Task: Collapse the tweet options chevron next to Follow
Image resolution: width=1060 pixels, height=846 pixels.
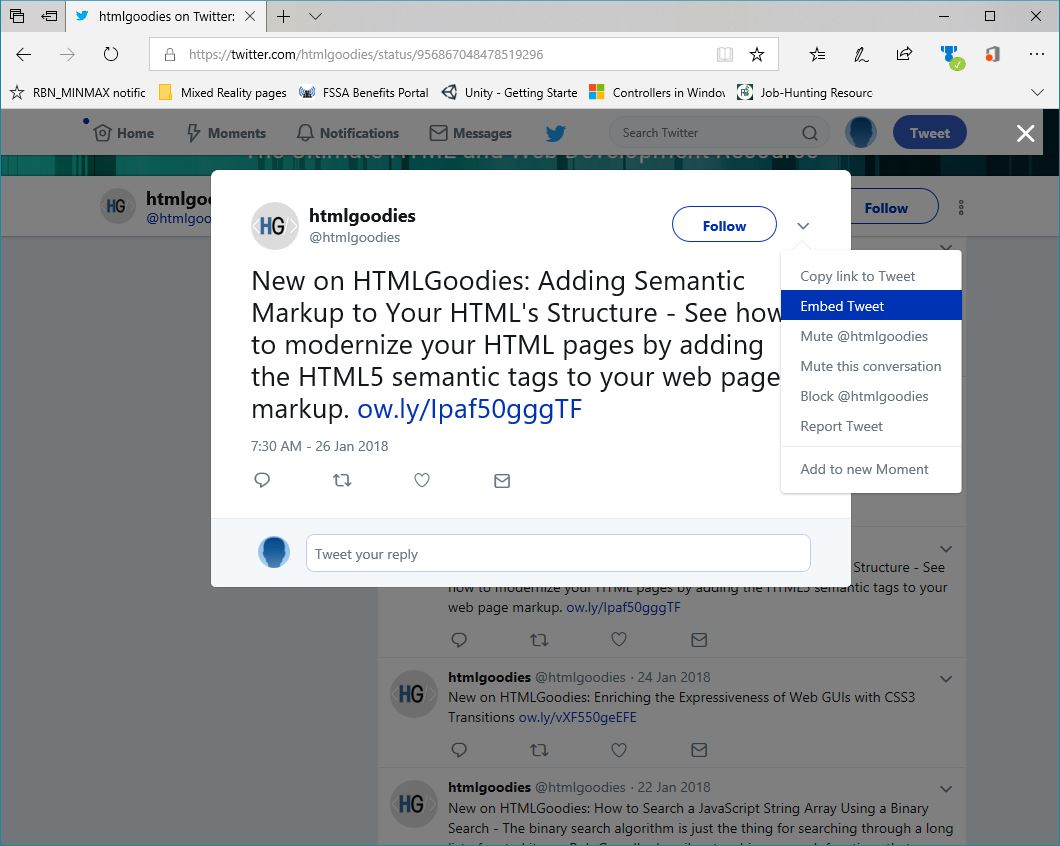Action: coord(803,226)
